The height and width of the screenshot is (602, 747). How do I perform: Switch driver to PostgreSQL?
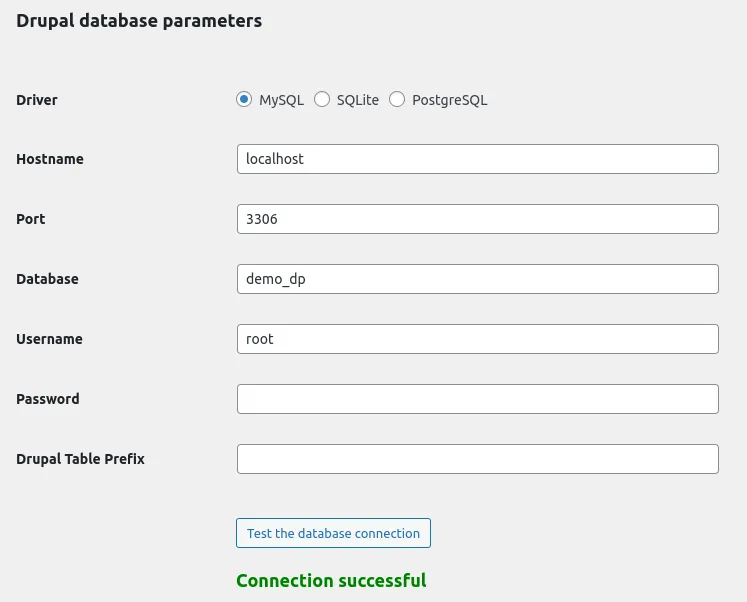click(x=397, y=99)
